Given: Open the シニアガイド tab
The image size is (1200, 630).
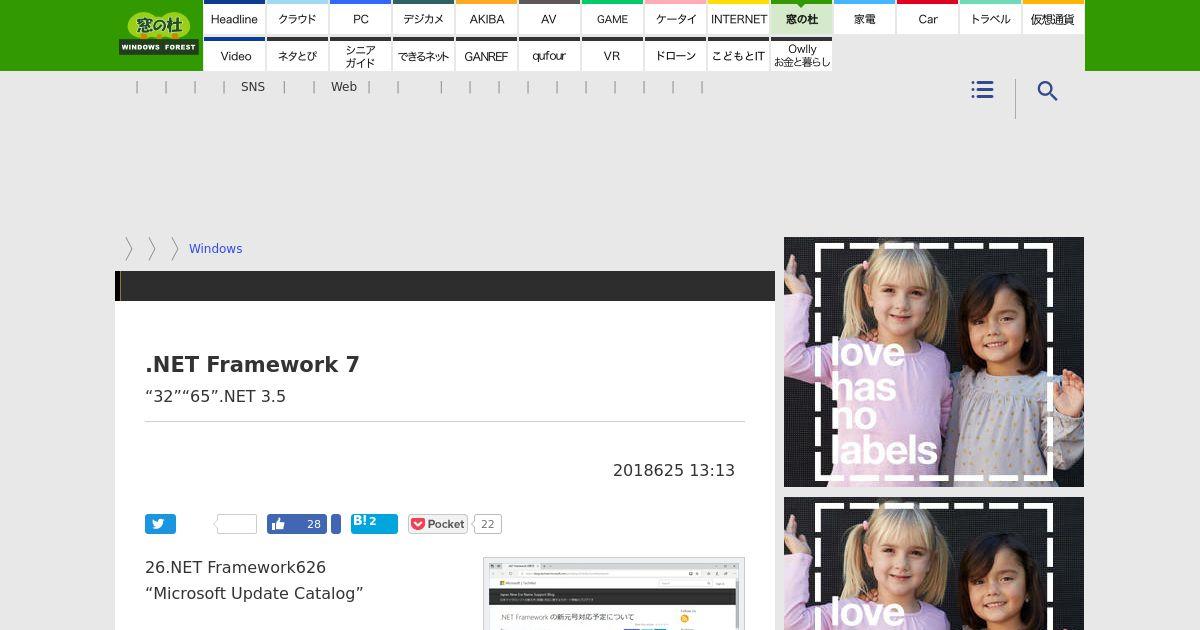Looking at the screenshot, I should [x=360, y=55].
